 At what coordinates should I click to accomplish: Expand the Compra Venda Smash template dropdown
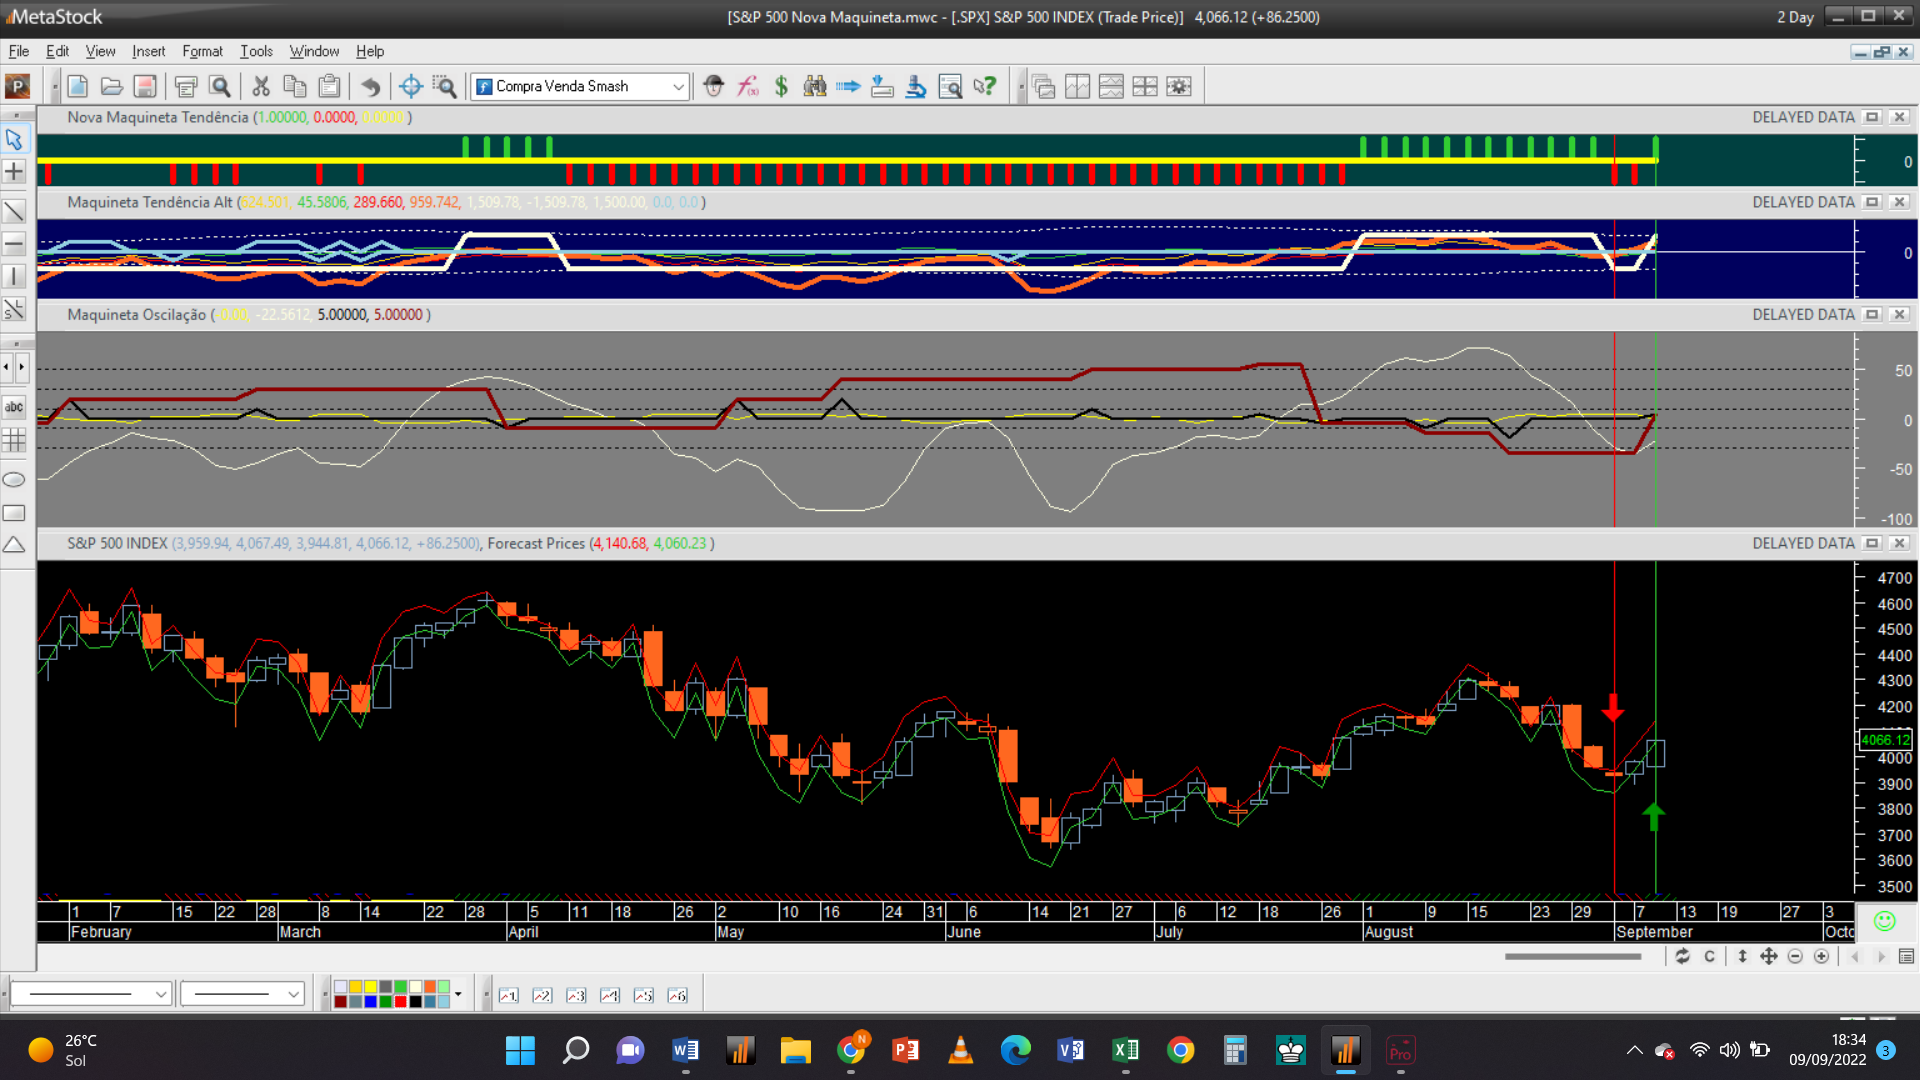click(678, 87)
